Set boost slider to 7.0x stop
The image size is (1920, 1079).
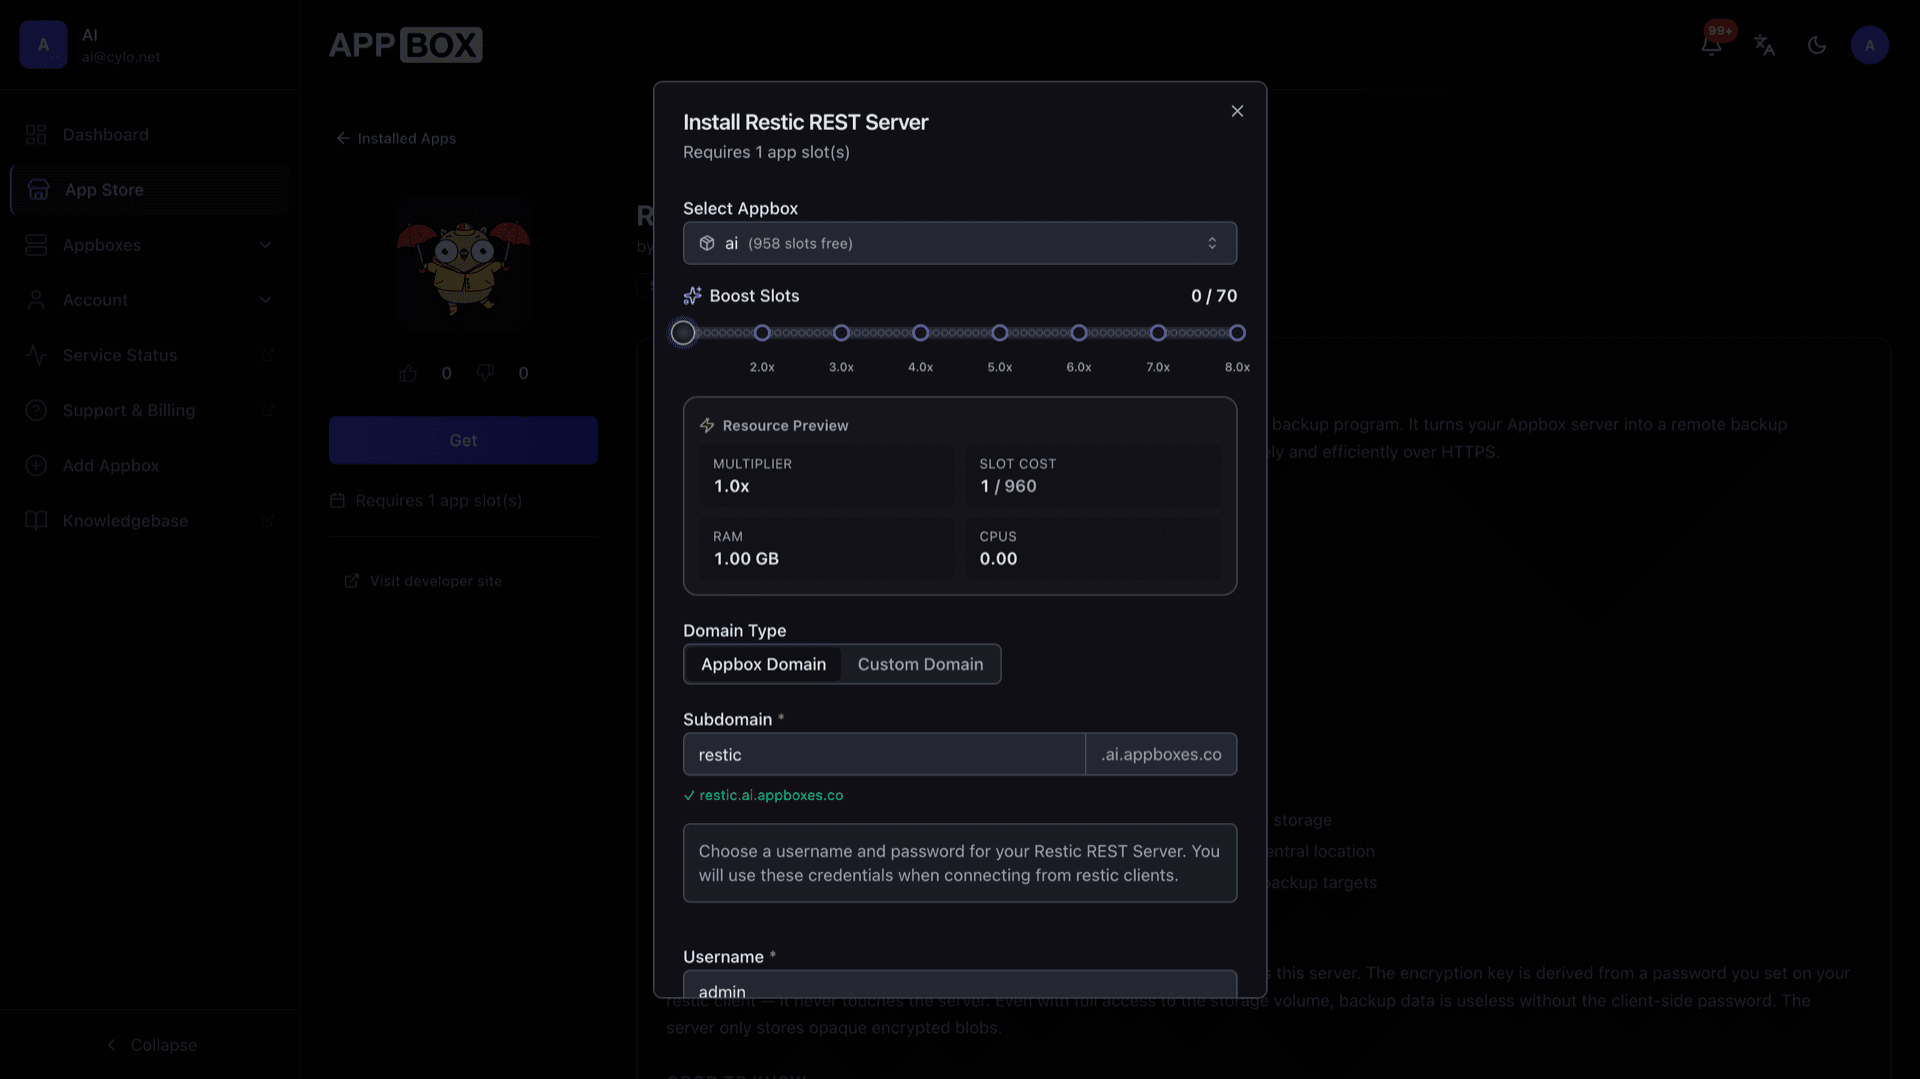point(1158,333)
